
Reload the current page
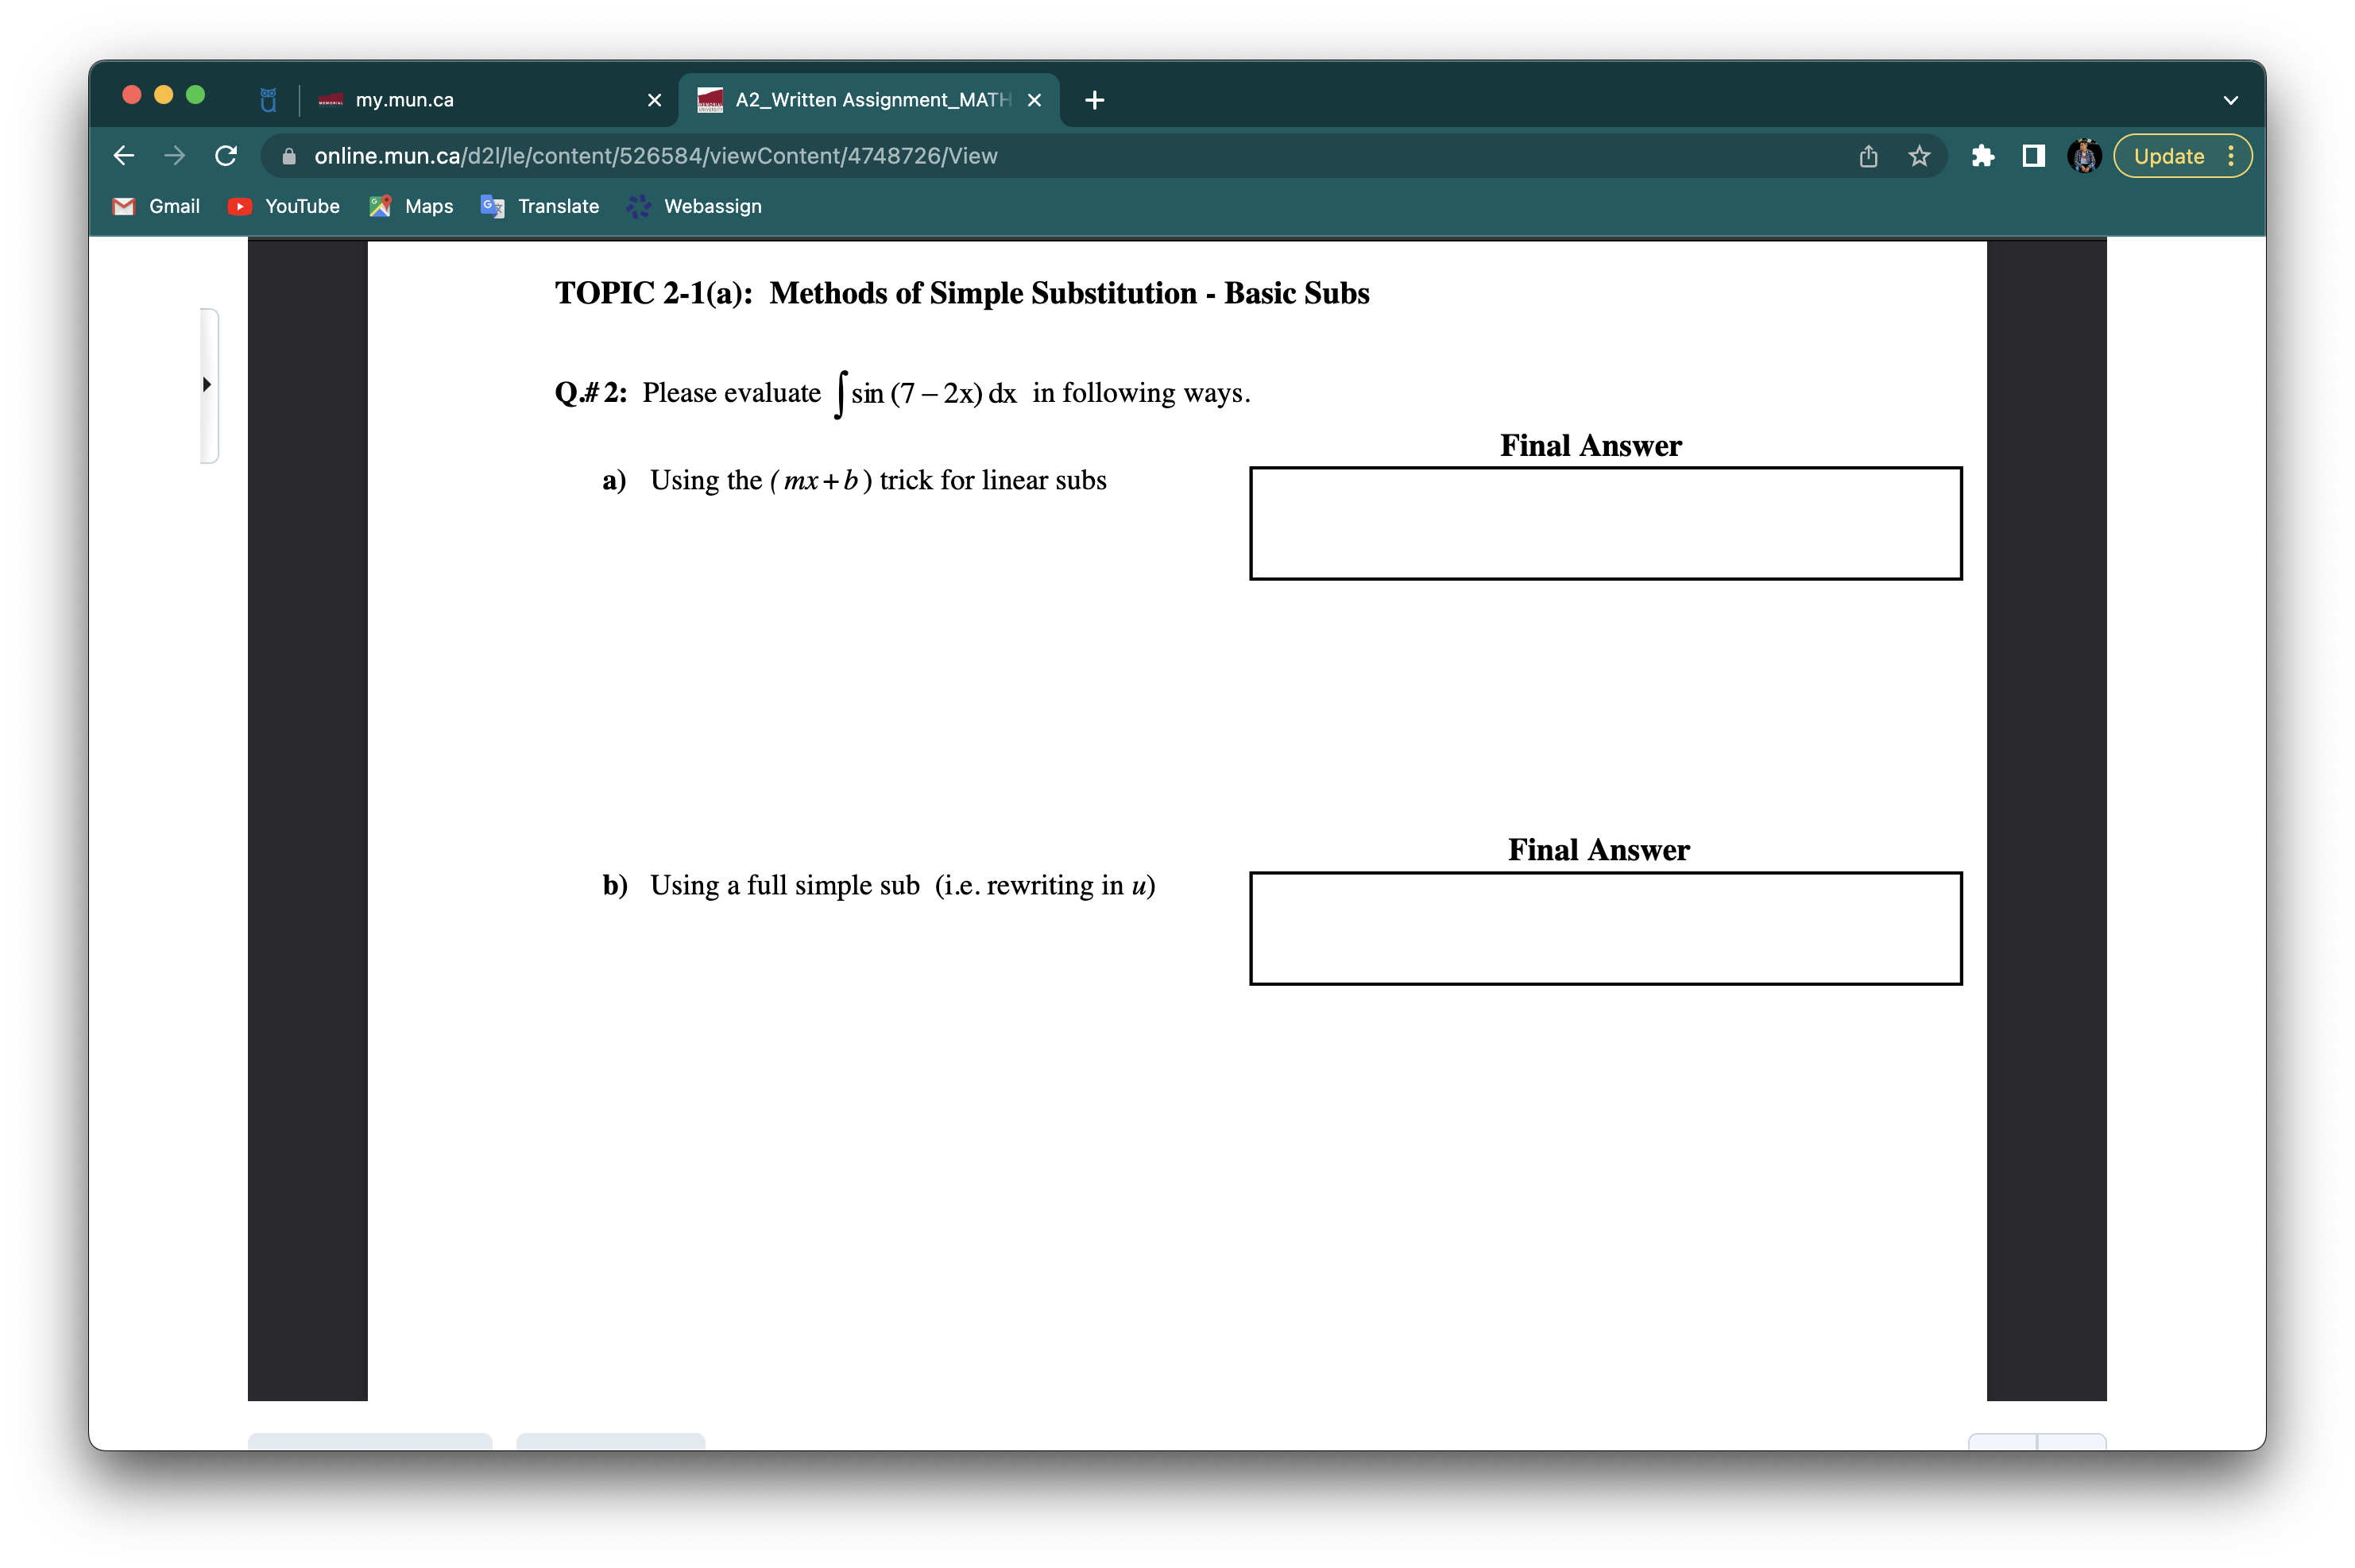coord(225,156)
